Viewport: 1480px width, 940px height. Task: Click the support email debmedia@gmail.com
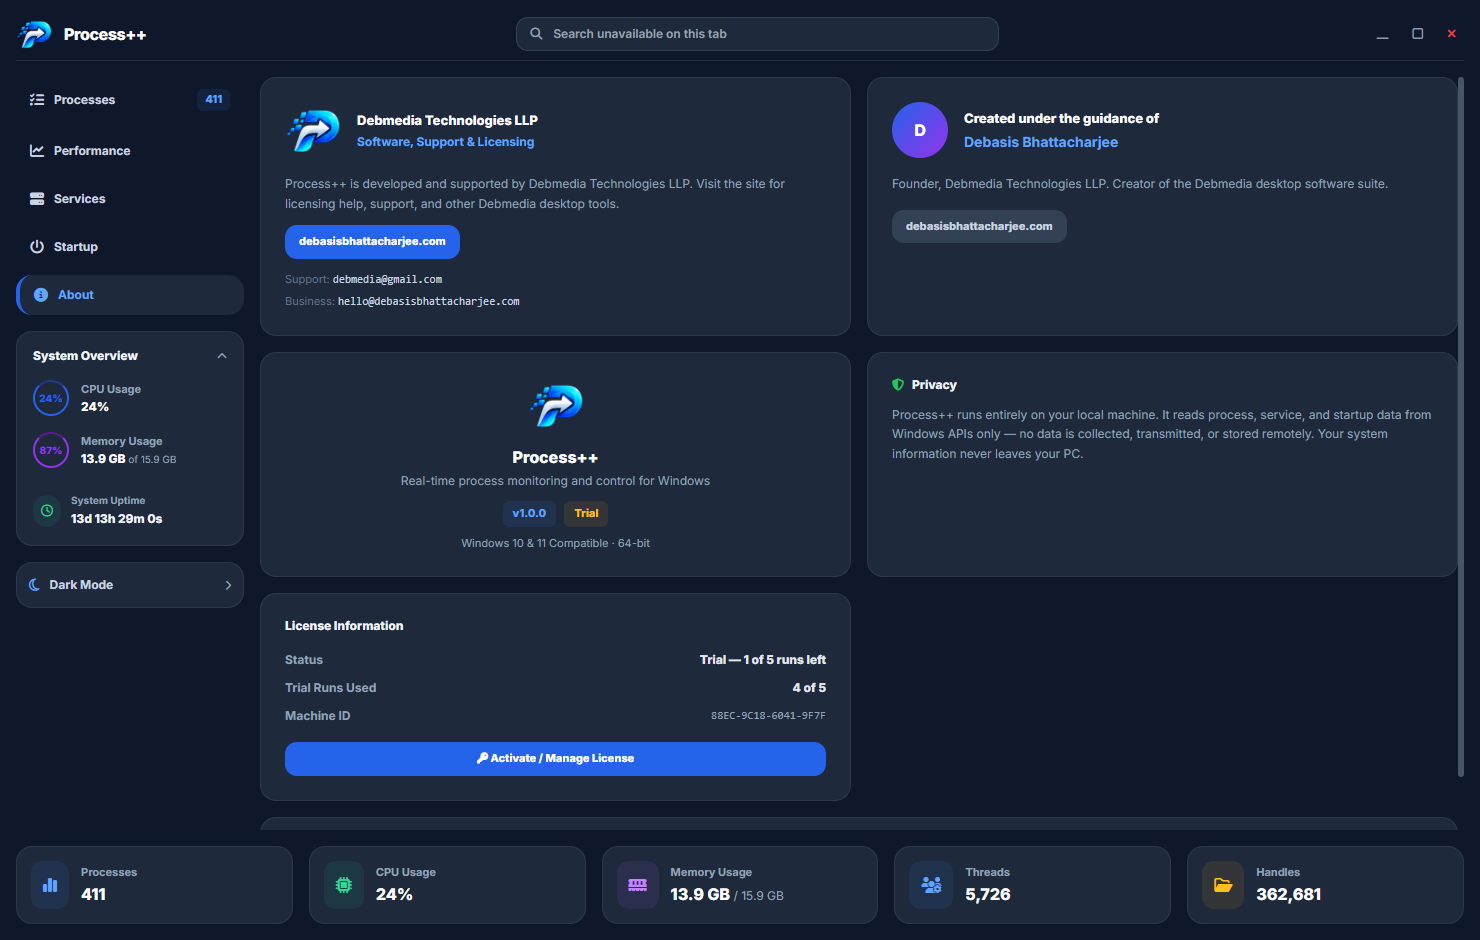click(387, 280)
